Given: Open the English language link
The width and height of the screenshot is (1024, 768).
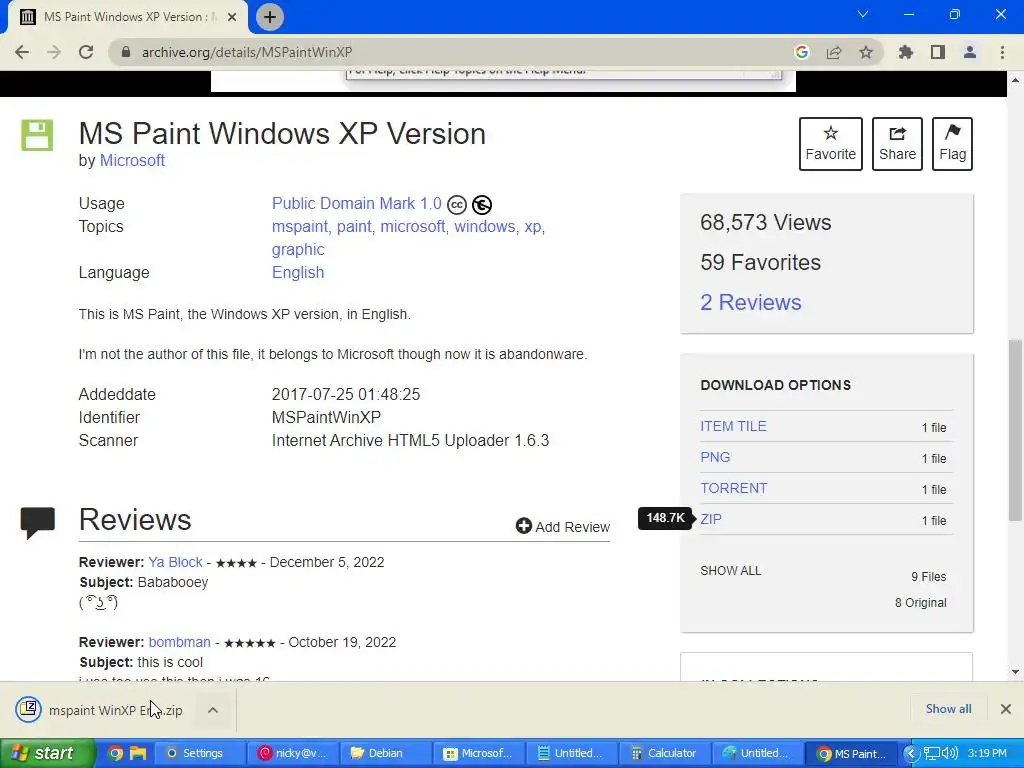Looking at the screenshot, I should click(x=298, y=273).
